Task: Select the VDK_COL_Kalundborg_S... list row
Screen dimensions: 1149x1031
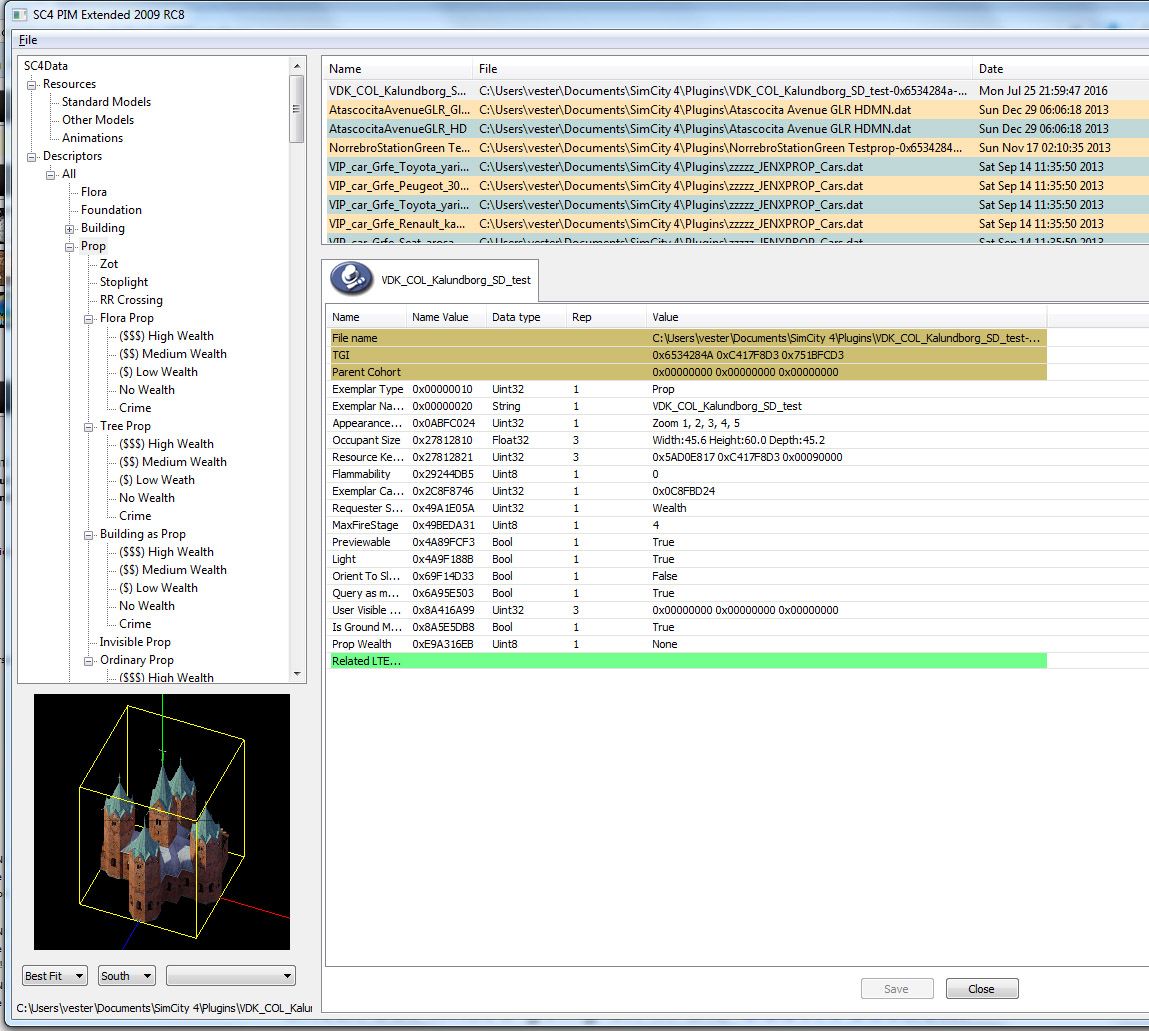Action: 736,91
